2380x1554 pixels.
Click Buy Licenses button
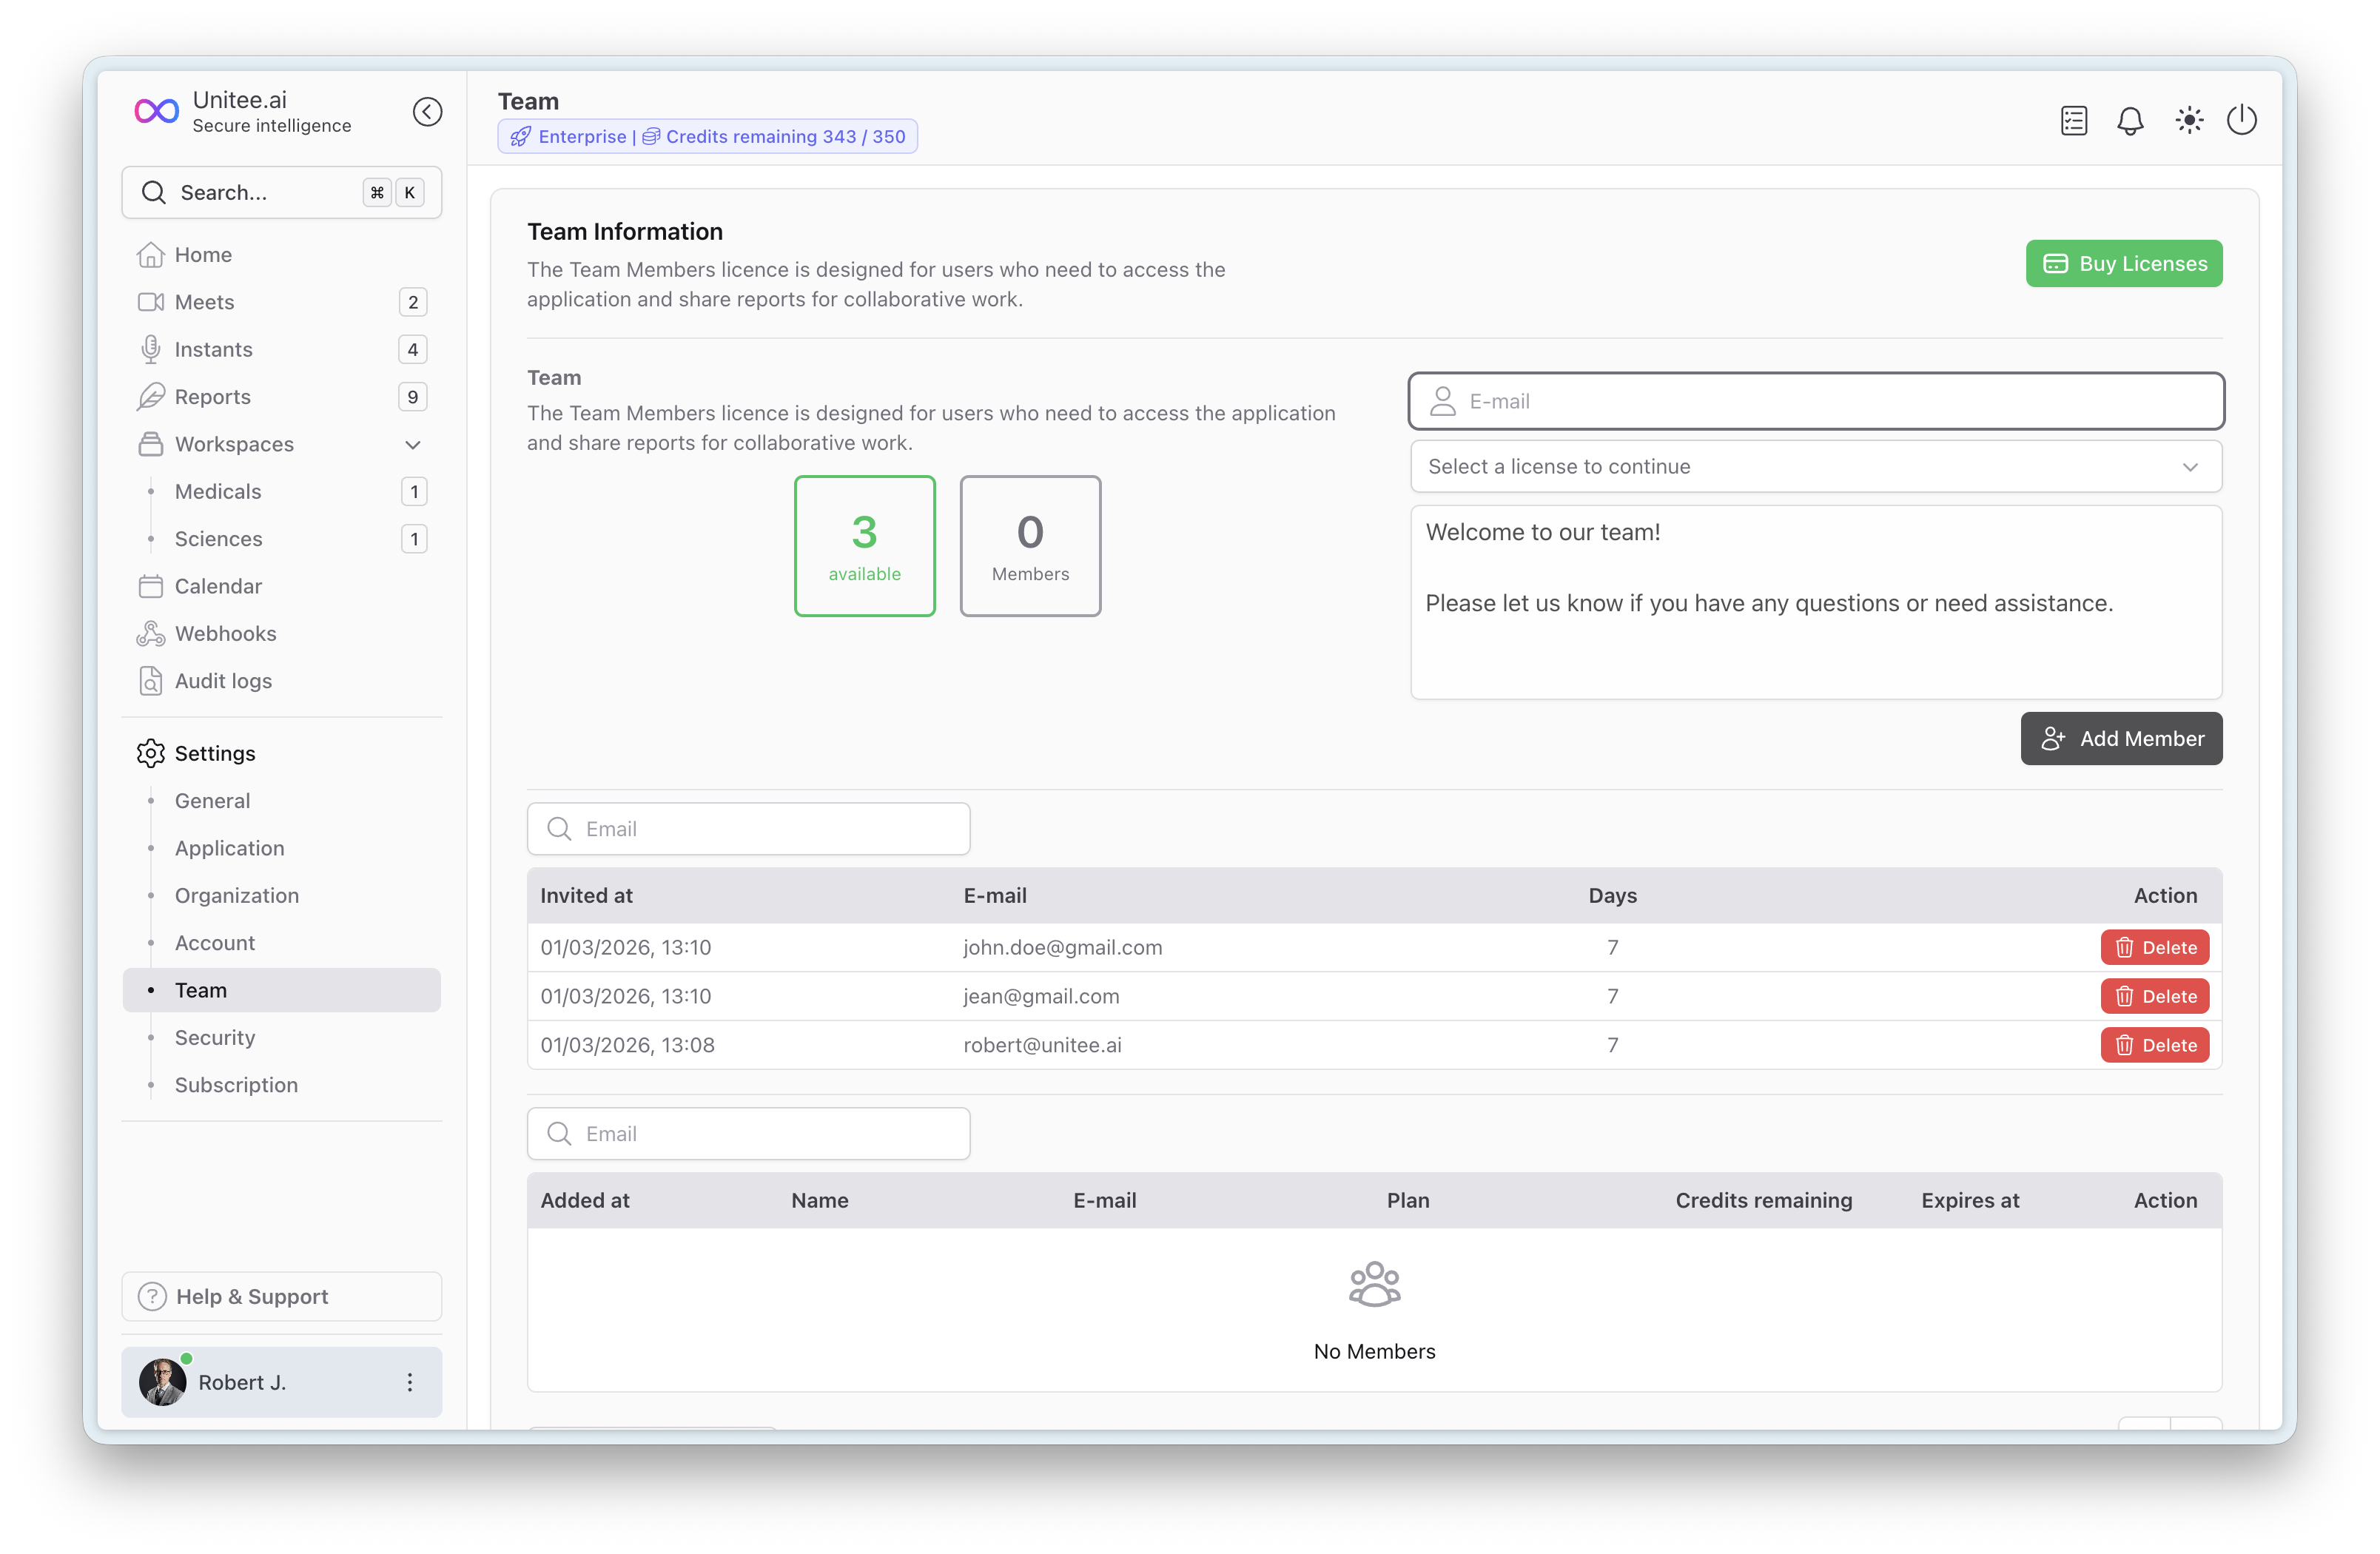2124,264
